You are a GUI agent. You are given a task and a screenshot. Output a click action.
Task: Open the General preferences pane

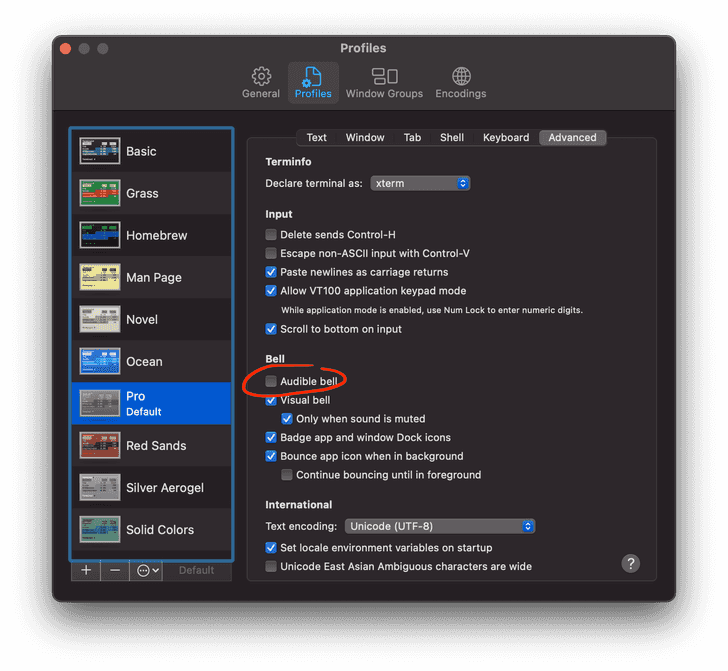261,83
